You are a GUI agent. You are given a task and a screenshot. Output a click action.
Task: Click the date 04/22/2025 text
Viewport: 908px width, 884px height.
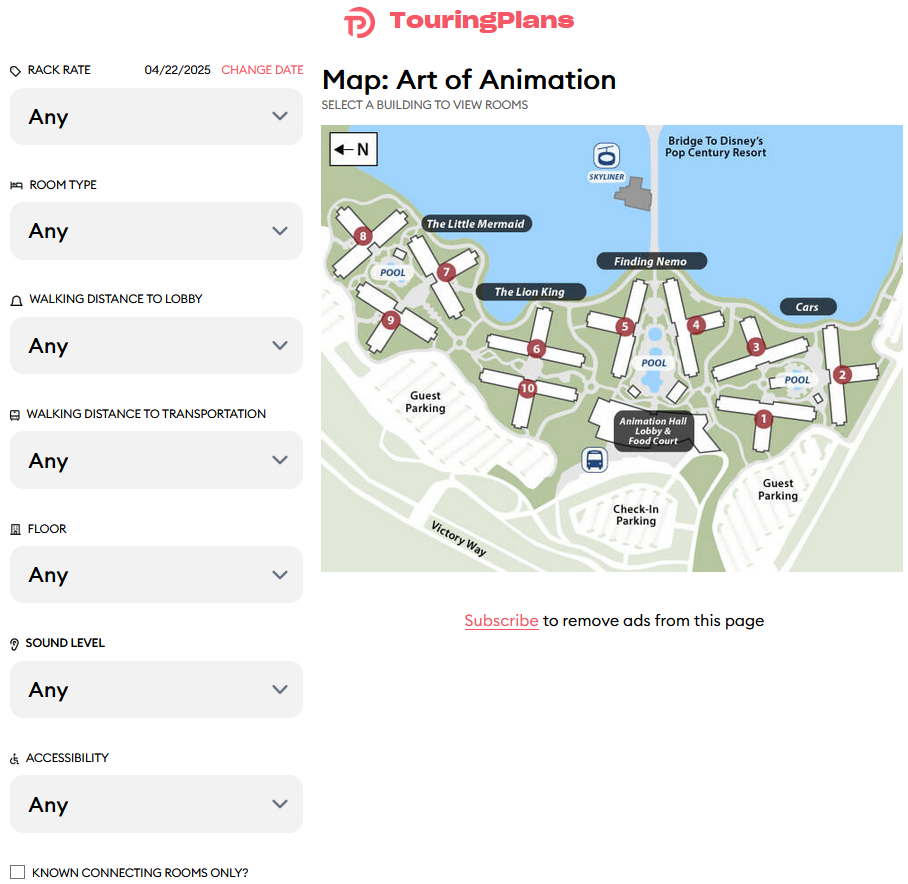point(177,70)
